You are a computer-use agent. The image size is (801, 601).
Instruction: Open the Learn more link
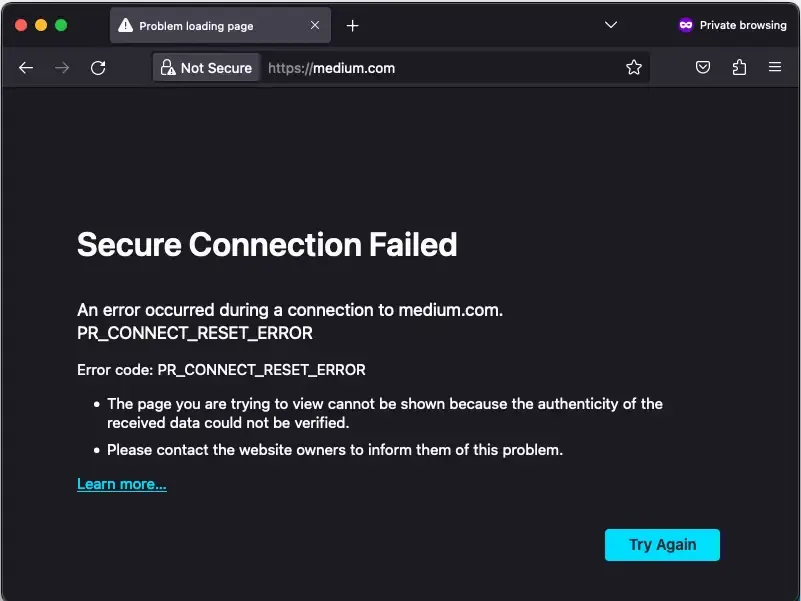pyautogui.click(x=121, y=484)
